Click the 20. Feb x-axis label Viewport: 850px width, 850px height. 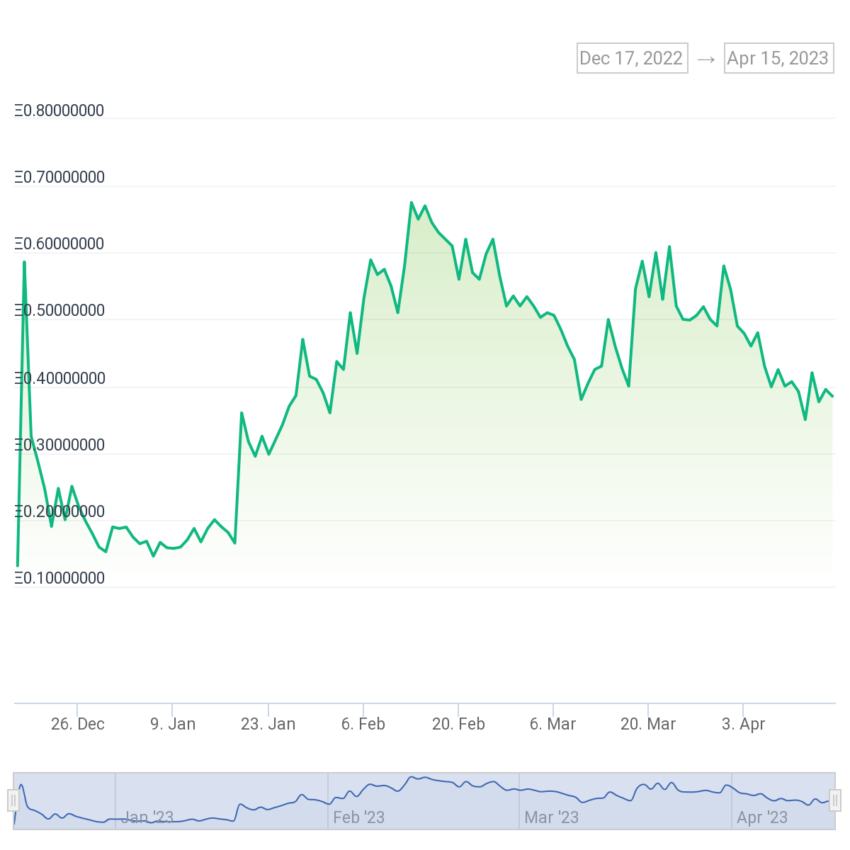pos(459,724)
